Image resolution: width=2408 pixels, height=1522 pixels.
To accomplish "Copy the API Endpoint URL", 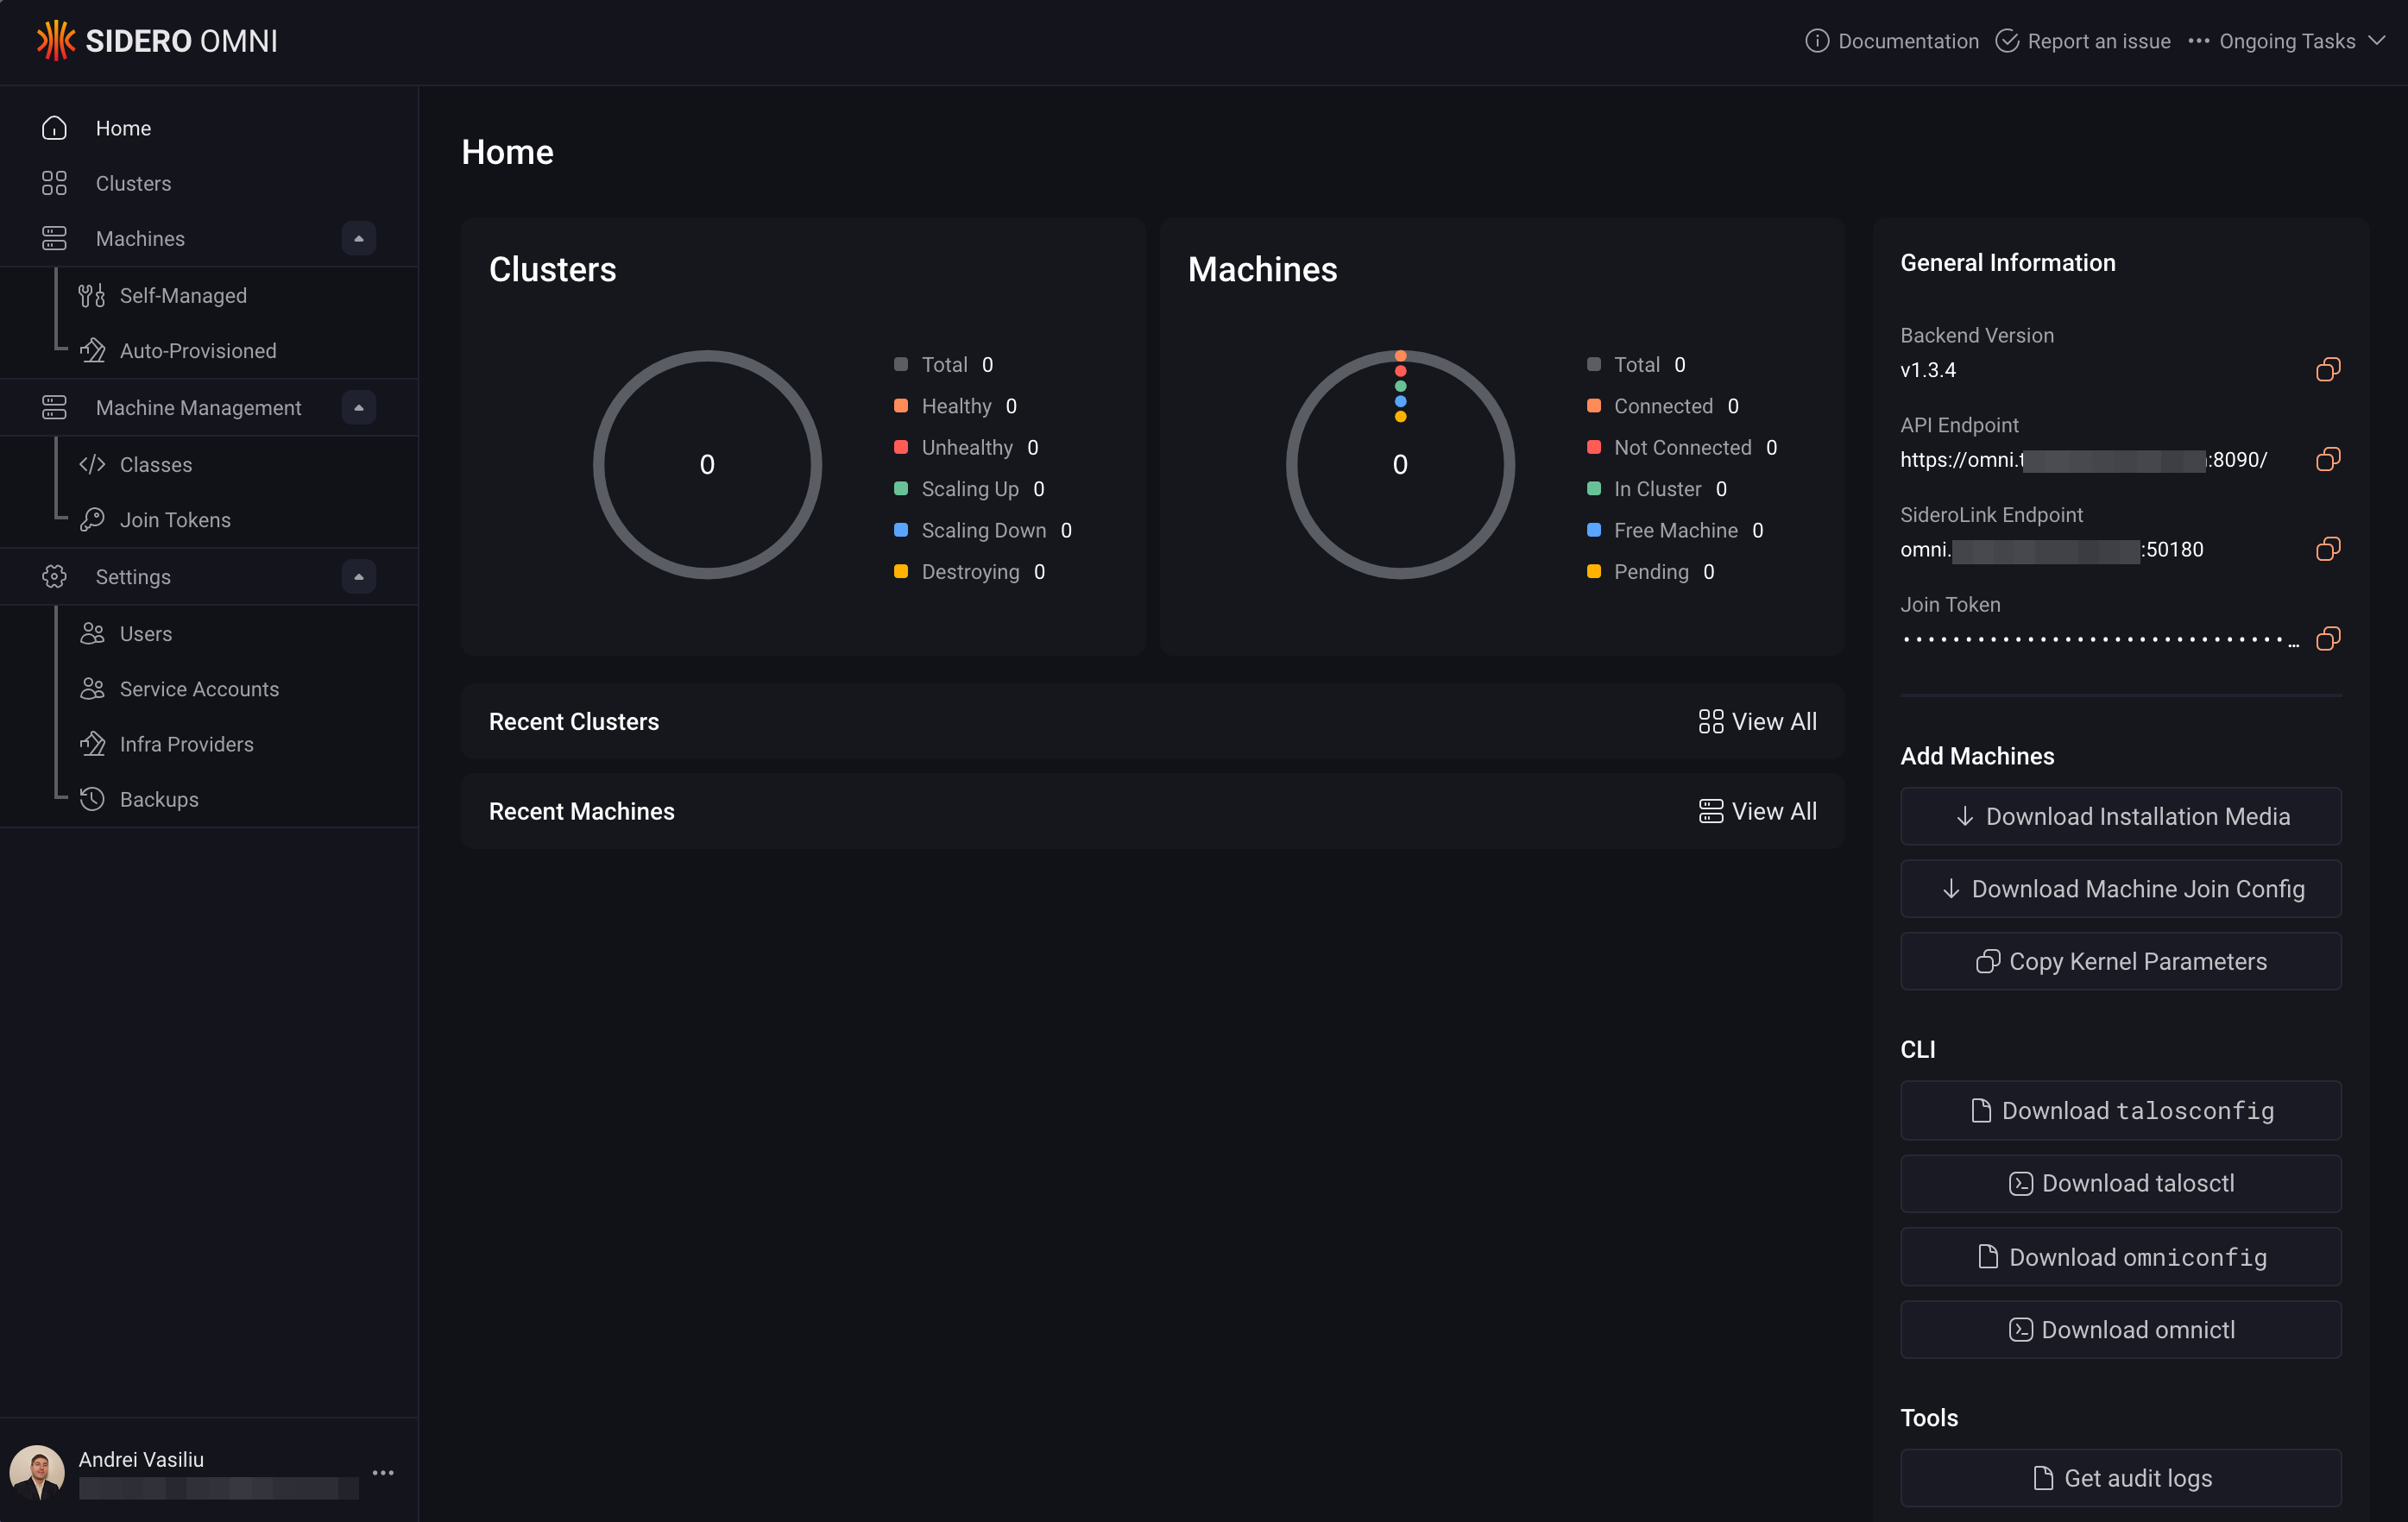I will click(x=2328, y=459).
